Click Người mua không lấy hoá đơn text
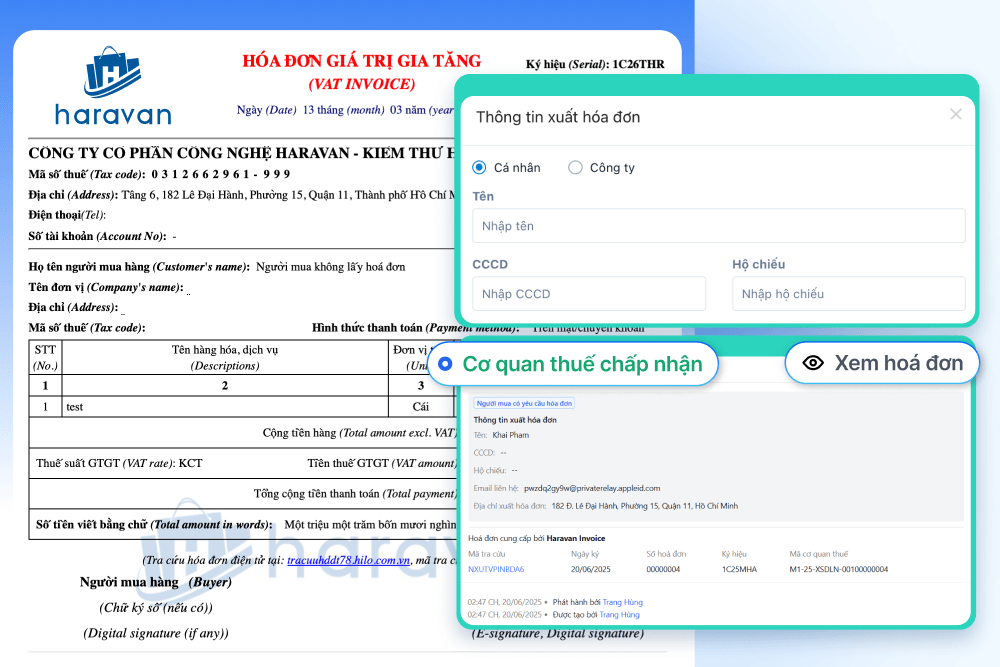Image resolution: width=1000 pixels, height=667 pixels. pos(330,267)
